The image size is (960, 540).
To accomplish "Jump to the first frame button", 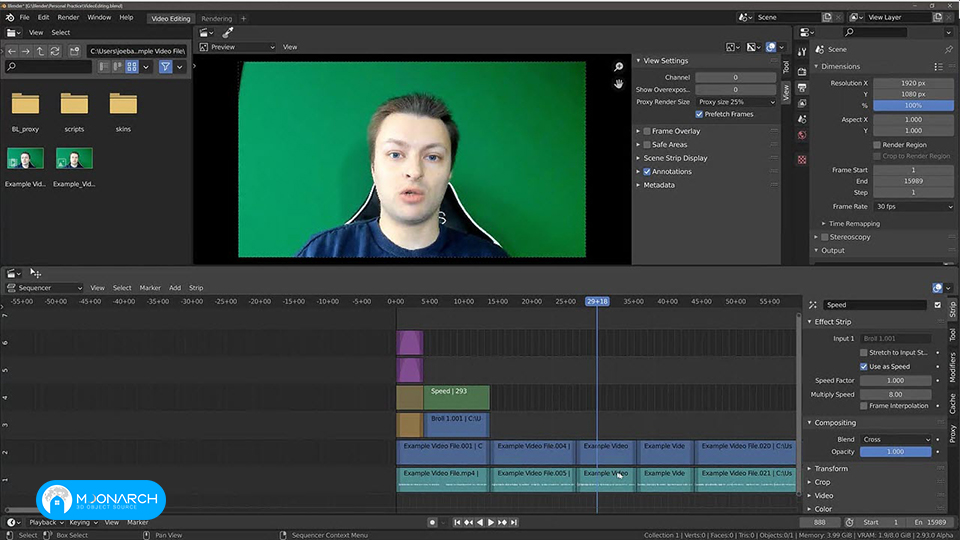I will 457,522.
